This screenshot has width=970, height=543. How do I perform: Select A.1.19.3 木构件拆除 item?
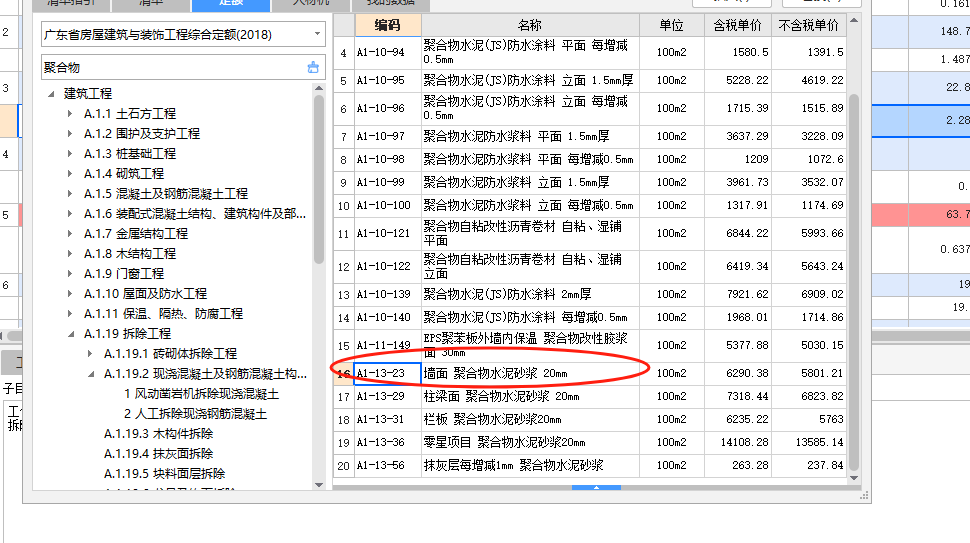(x=158, y=434)
